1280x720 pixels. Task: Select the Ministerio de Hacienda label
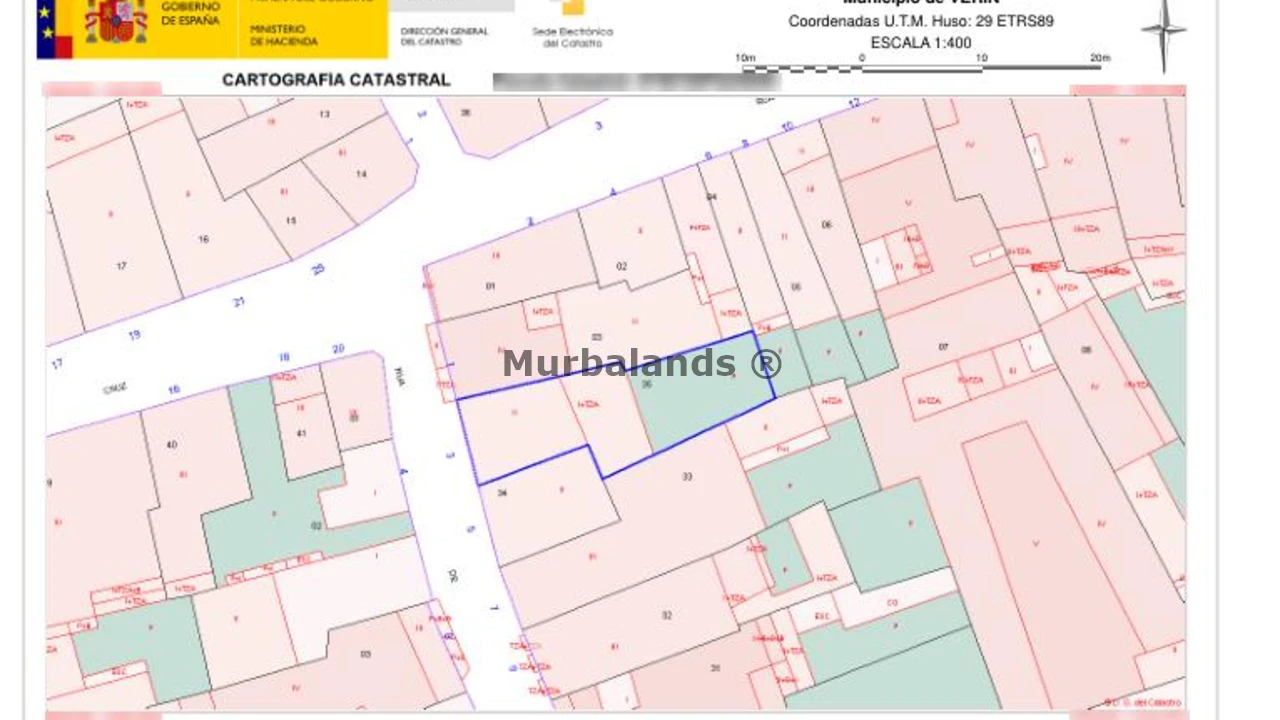284,36
